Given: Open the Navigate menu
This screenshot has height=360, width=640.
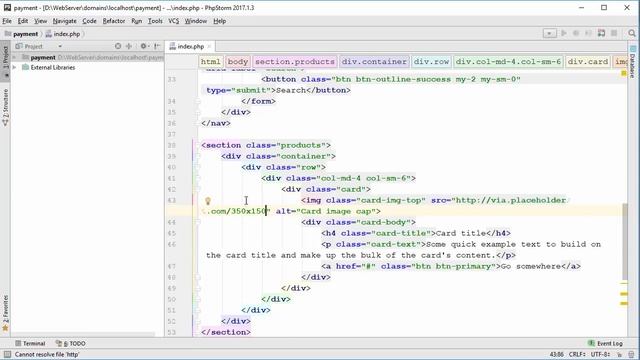Looking at the screenshot, I should coord(64,21).
